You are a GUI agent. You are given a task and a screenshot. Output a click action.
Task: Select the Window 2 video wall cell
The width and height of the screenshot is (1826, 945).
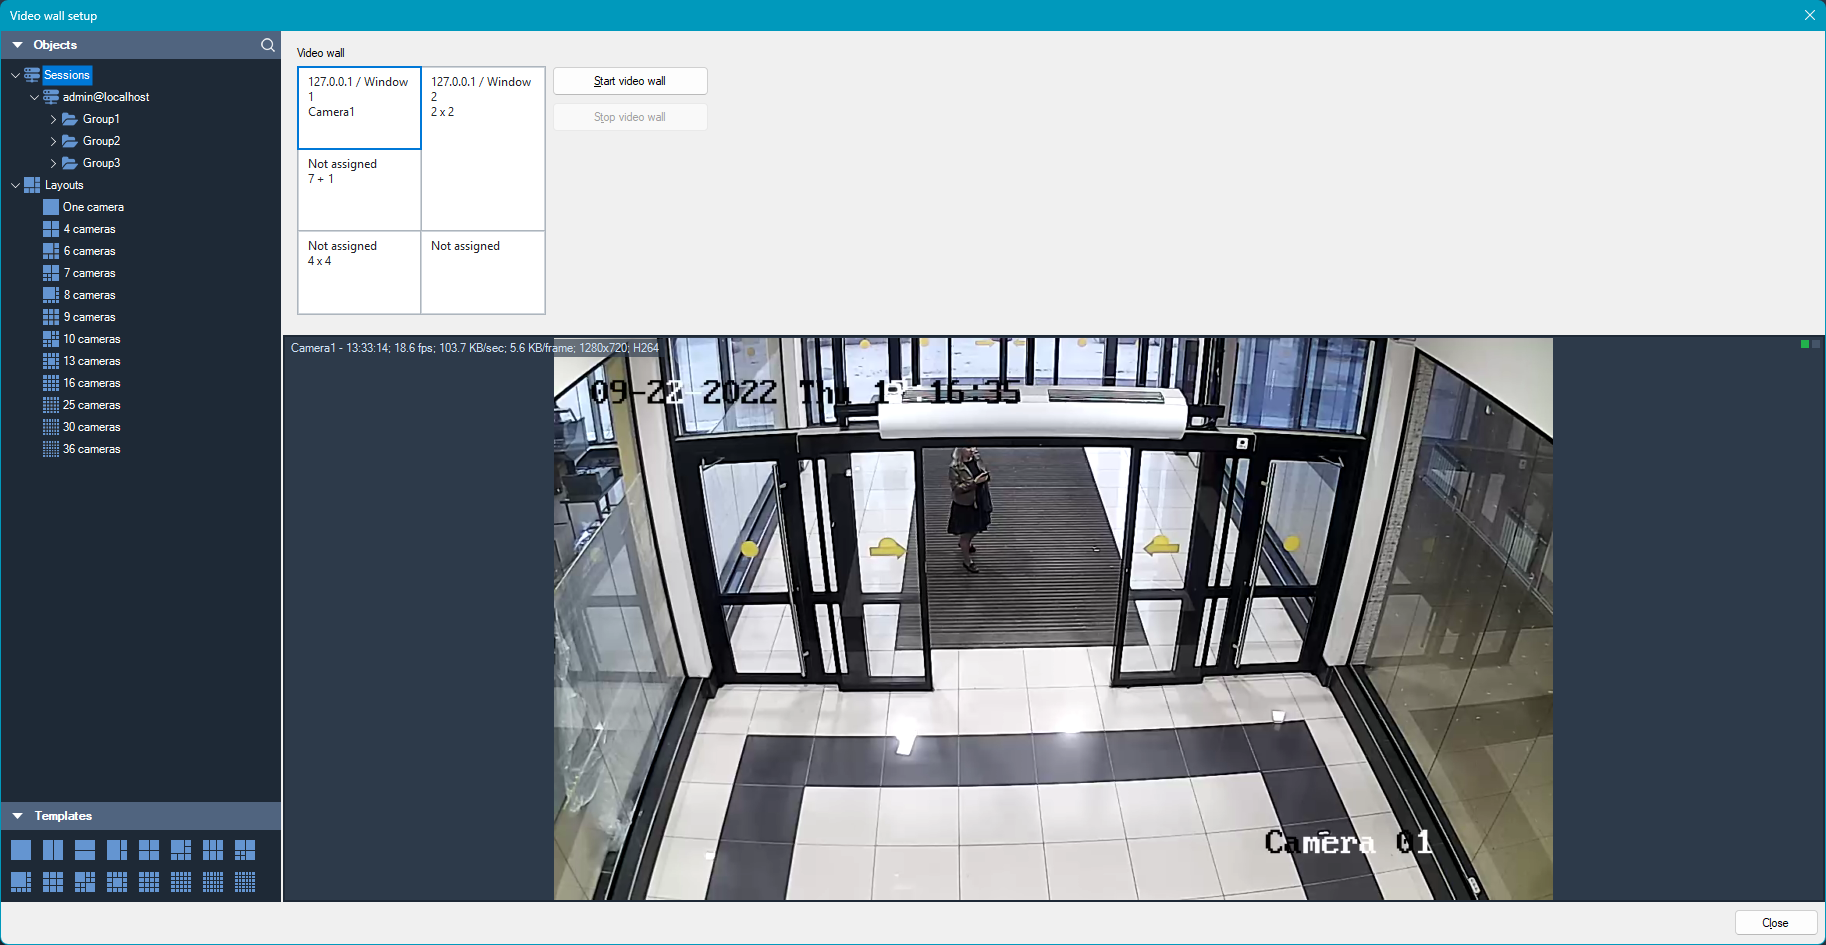(x=483, y=149)
